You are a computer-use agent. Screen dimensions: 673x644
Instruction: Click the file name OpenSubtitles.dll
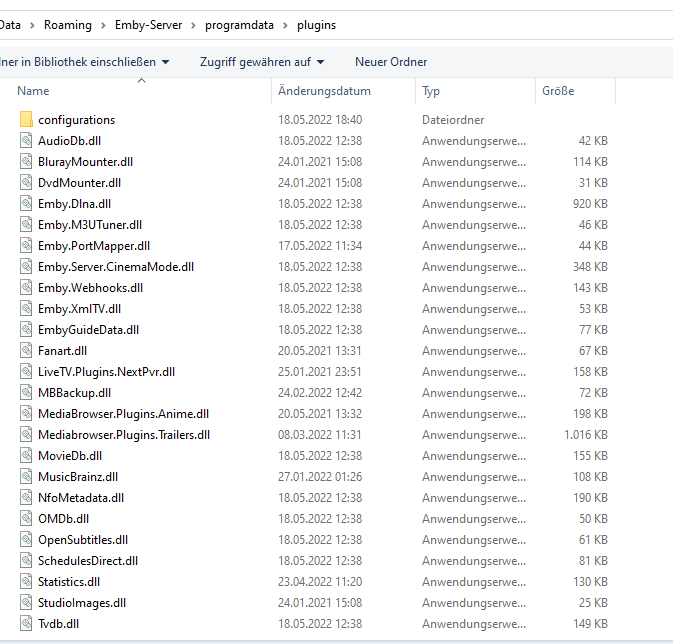click(83, 540)
